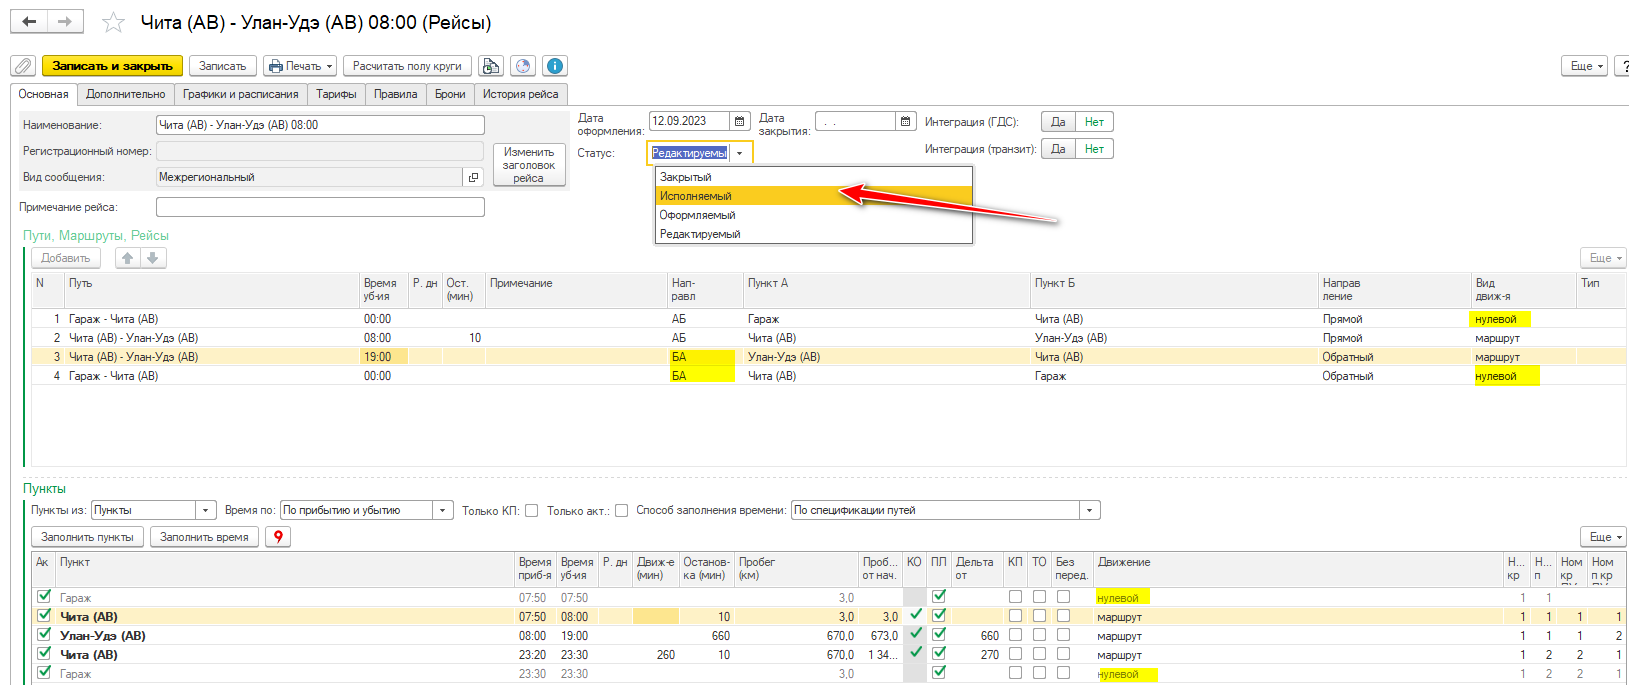Click the Заполнить время button
The image size is (1629, 685).
coord(204,537)
